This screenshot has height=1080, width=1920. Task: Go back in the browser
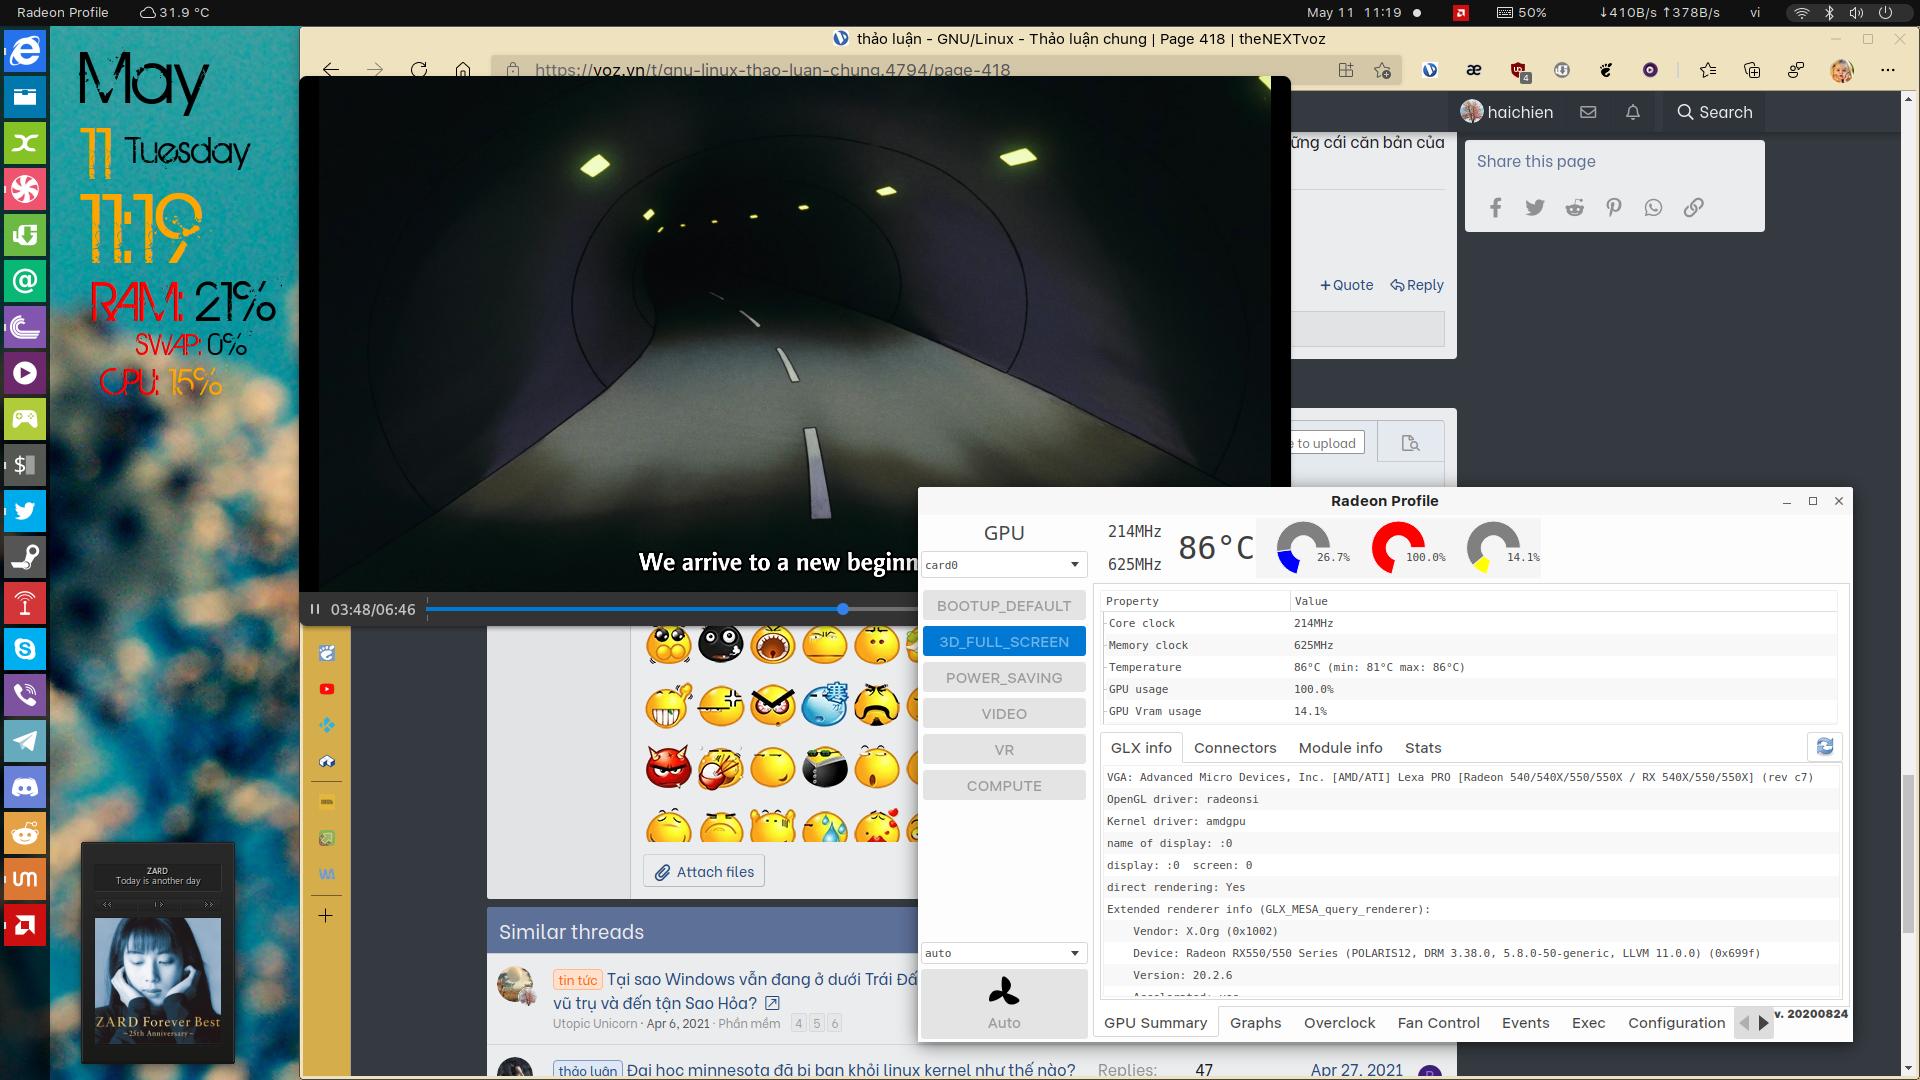331,70
